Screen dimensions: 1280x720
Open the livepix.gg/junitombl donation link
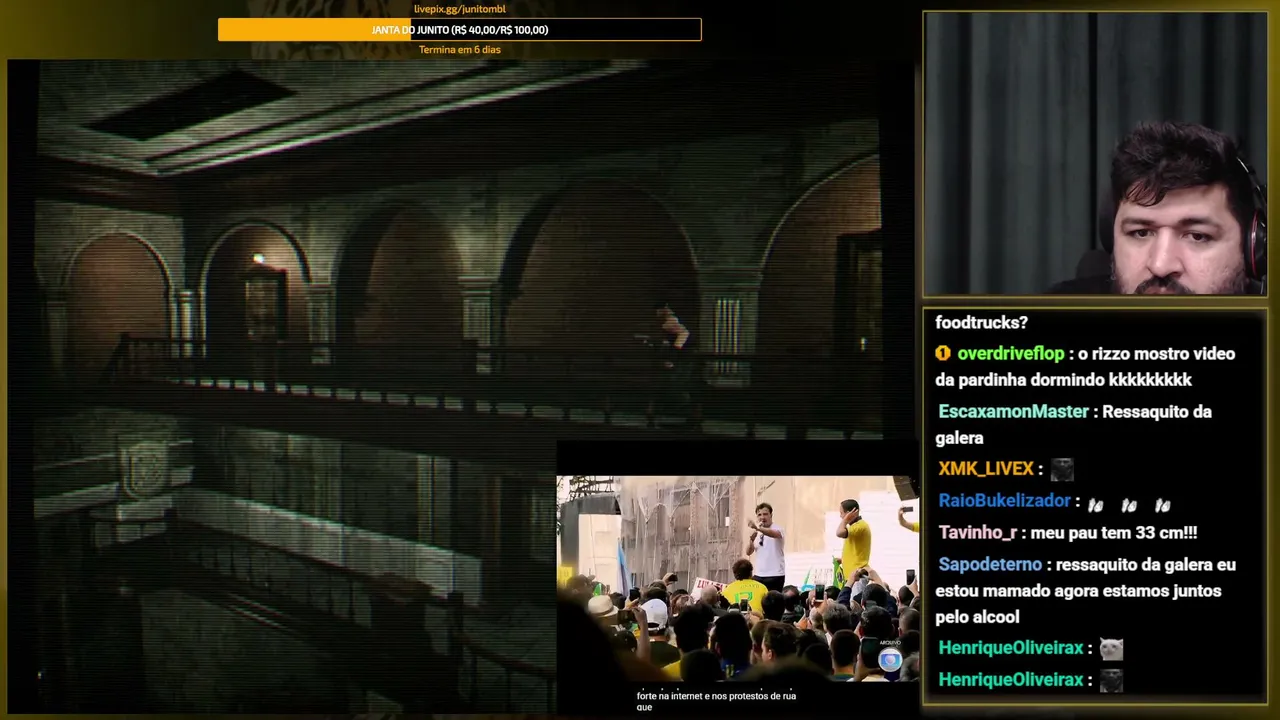click(x=460, y=9)
